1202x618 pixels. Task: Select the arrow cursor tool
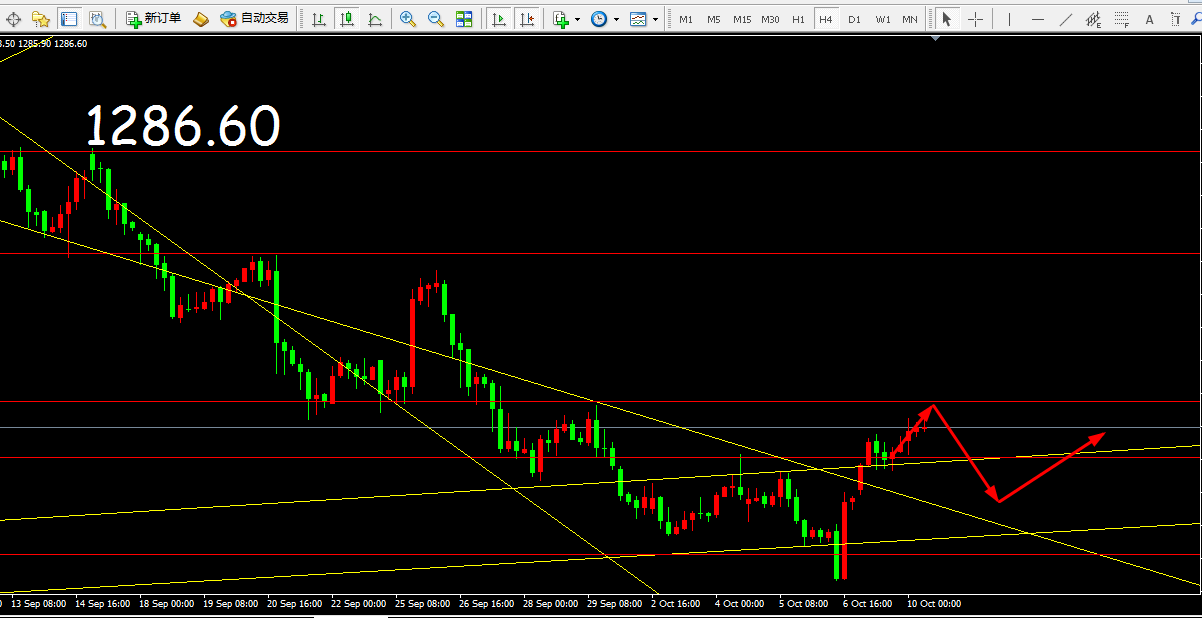pos(945,18)
